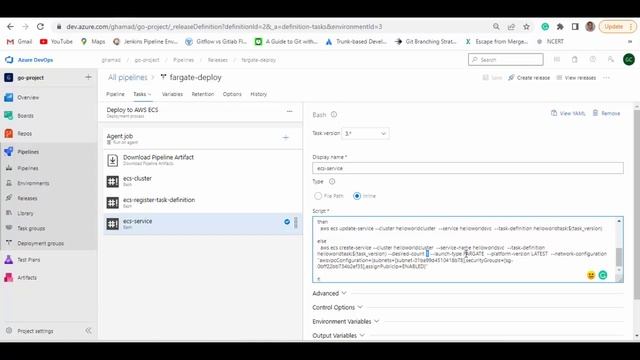
Task: Click Save pipeline button
Action: [x=492, y=78]
